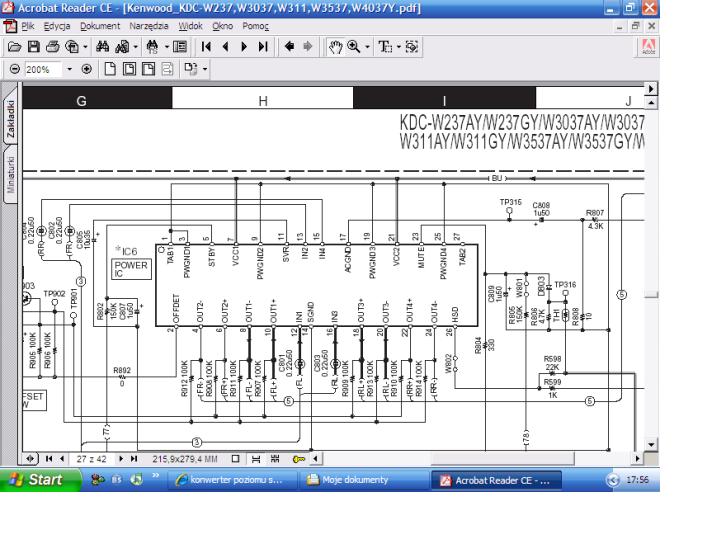Open the zoom percentage dropdown arrow
720x540 pixels.
[69, 69]
